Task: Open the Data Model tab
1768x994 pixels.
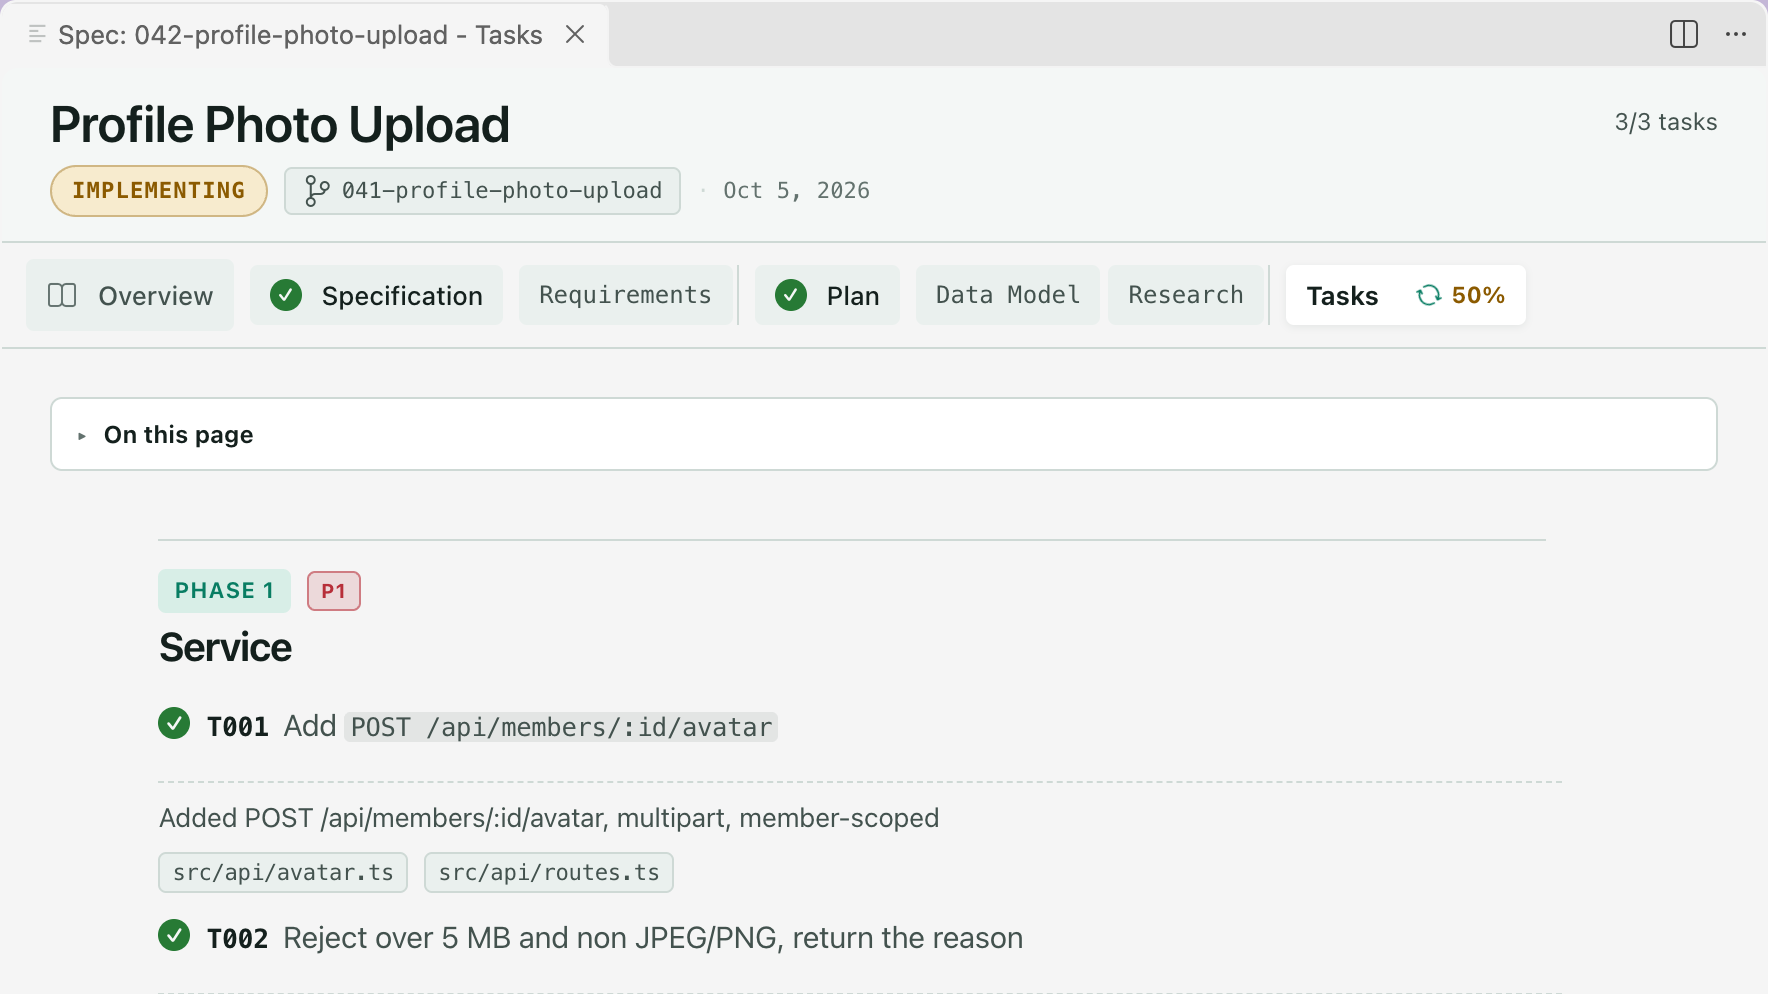Action: pyautogui.click(x=1007, y=295)
